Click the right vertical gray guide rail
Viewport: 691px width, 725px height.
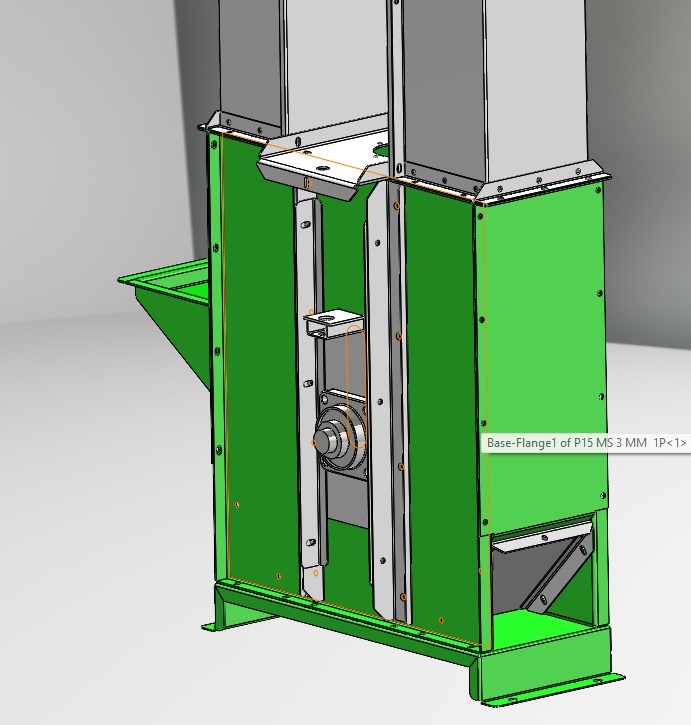click(383, 400)
